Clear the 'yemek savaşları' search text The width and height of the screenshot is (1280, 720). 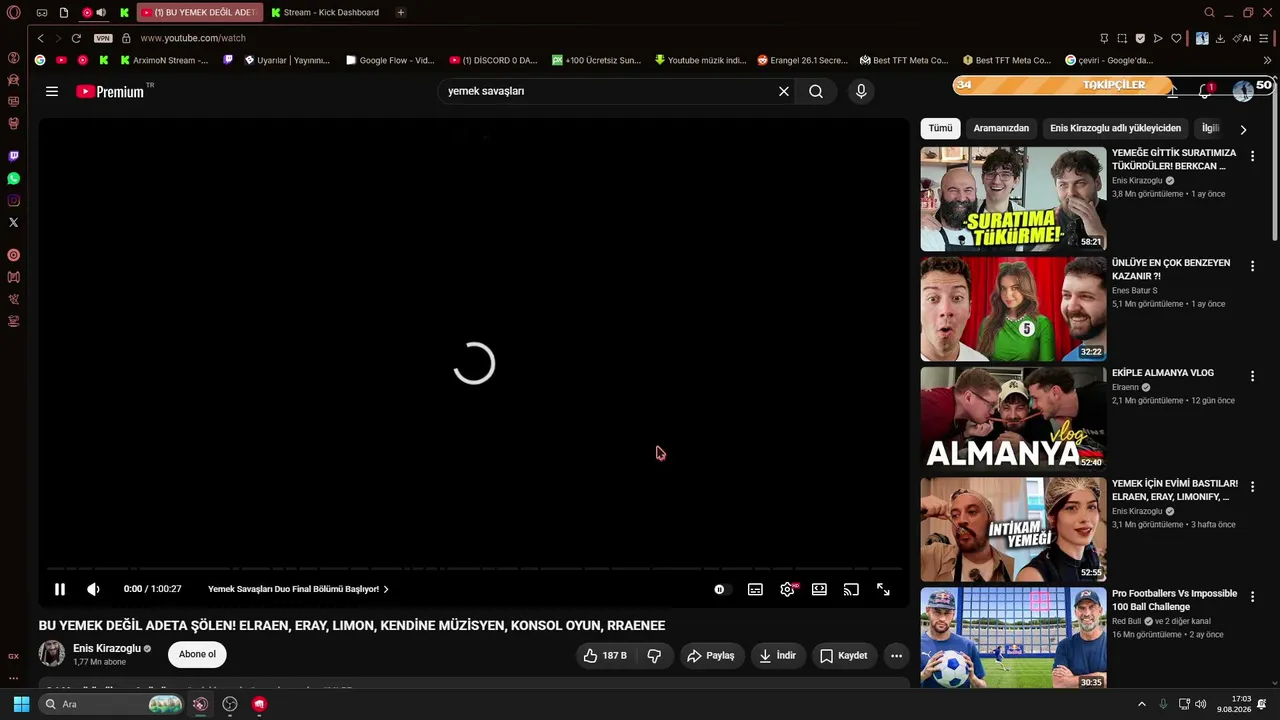(784, 91)
